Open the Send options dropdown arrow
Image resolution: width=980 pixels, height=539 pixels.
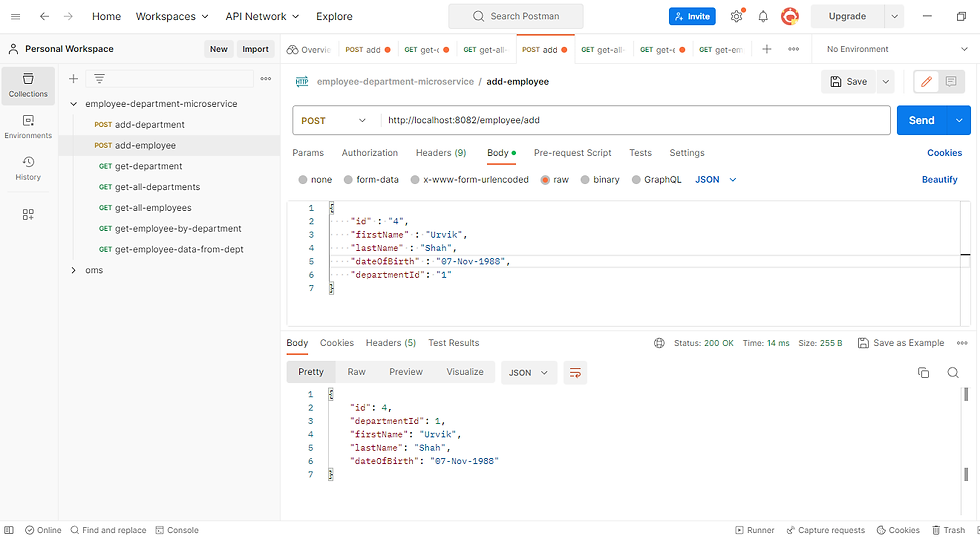(959, 121)
